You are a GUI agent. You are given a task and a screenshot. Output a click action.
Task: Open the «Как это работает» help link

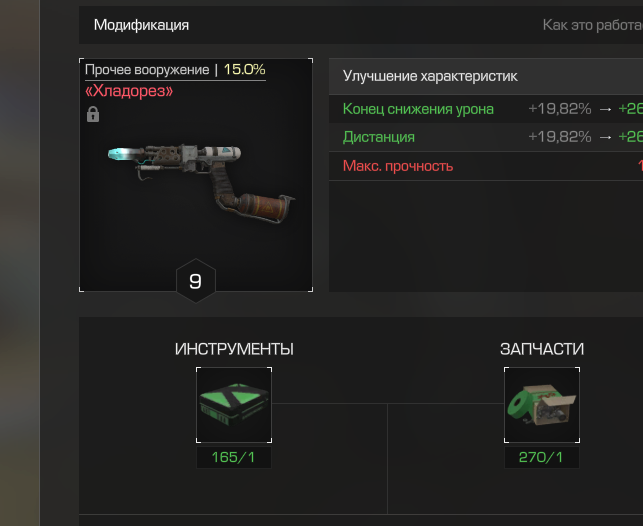point(593,25)
